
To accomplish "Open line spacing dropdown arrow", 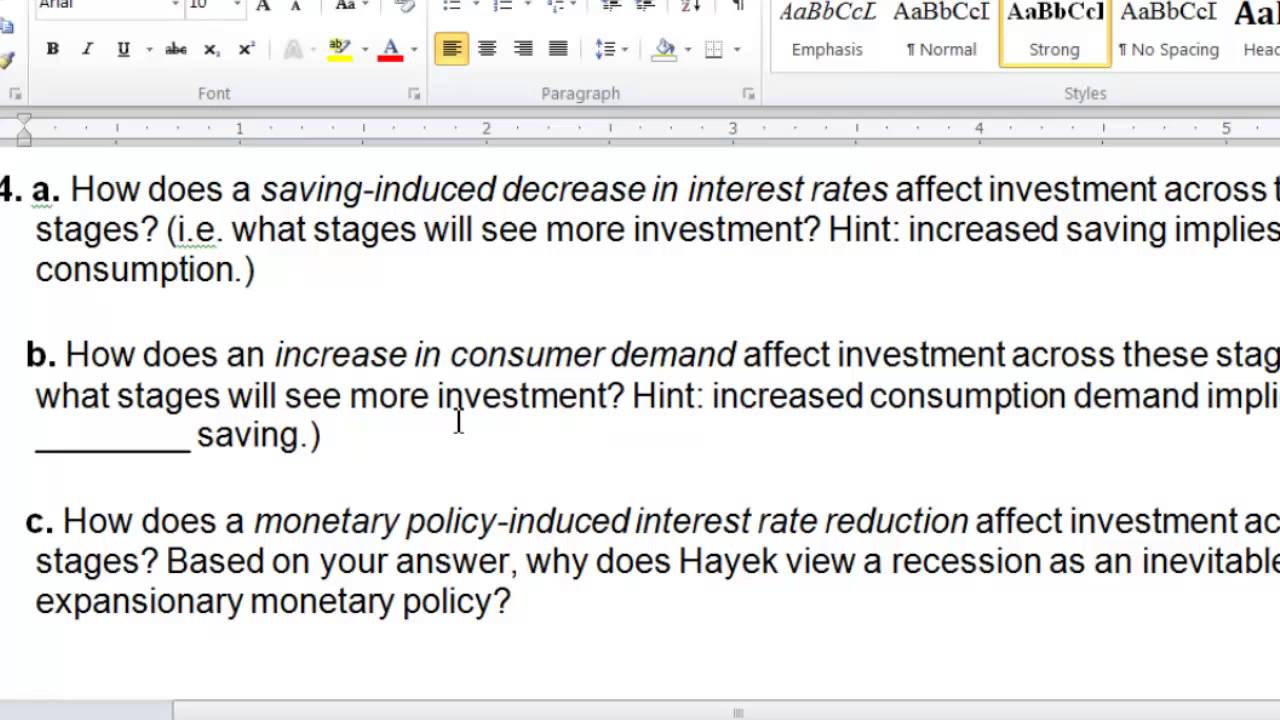I will (x=625, y=49).
